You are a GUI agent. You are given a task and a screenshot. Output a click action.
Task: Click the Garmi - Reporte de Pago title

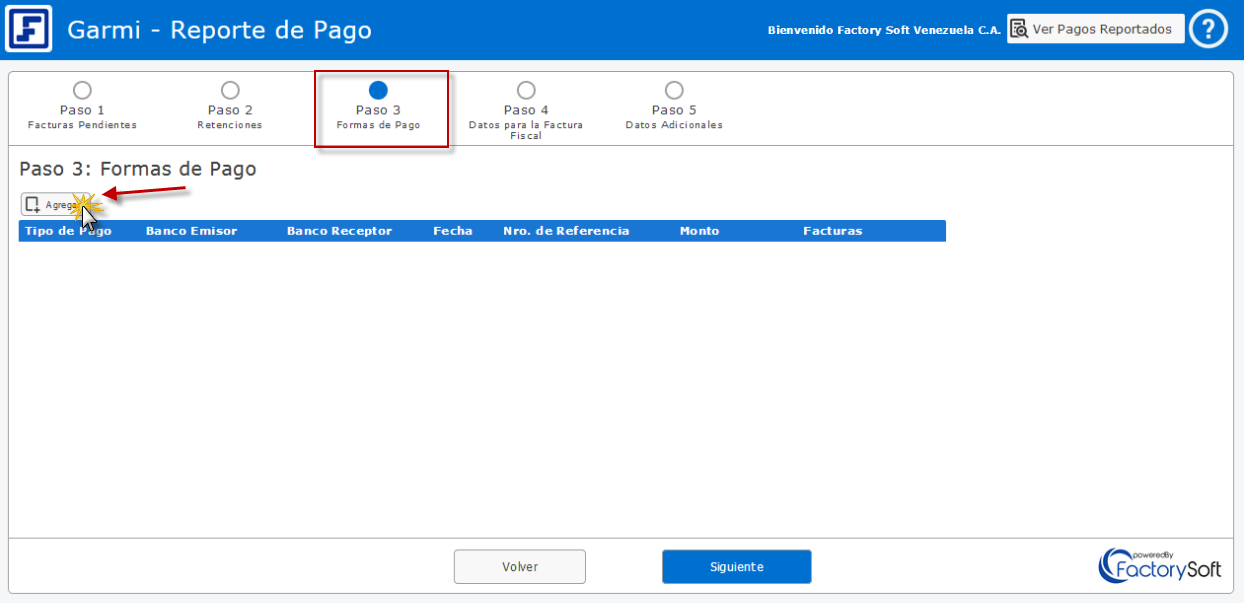[219, 30]
